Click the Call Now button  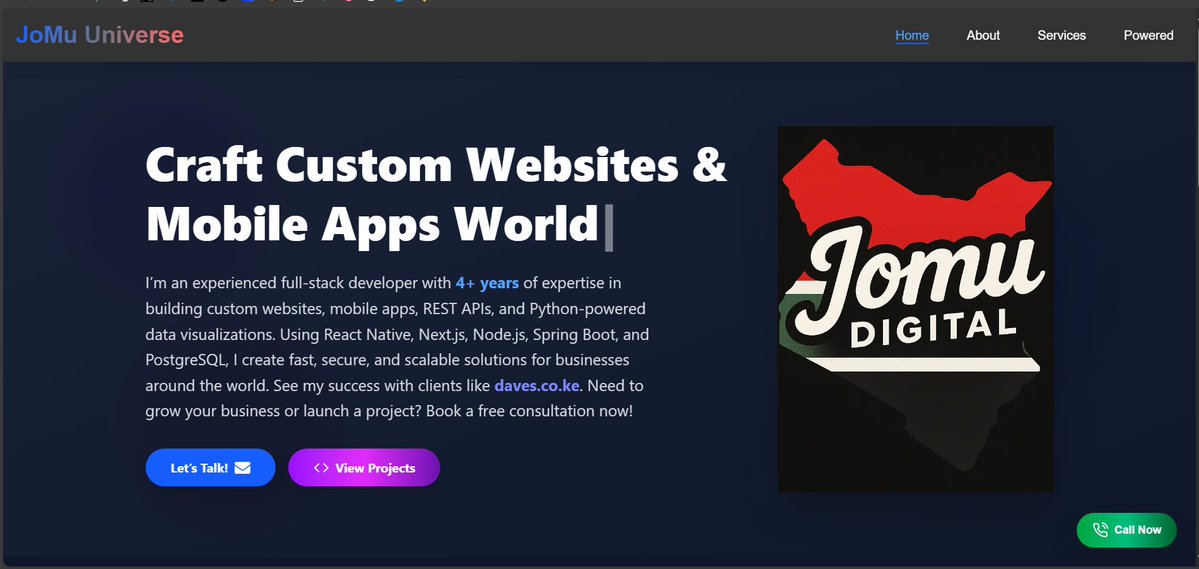[1126, 530]
